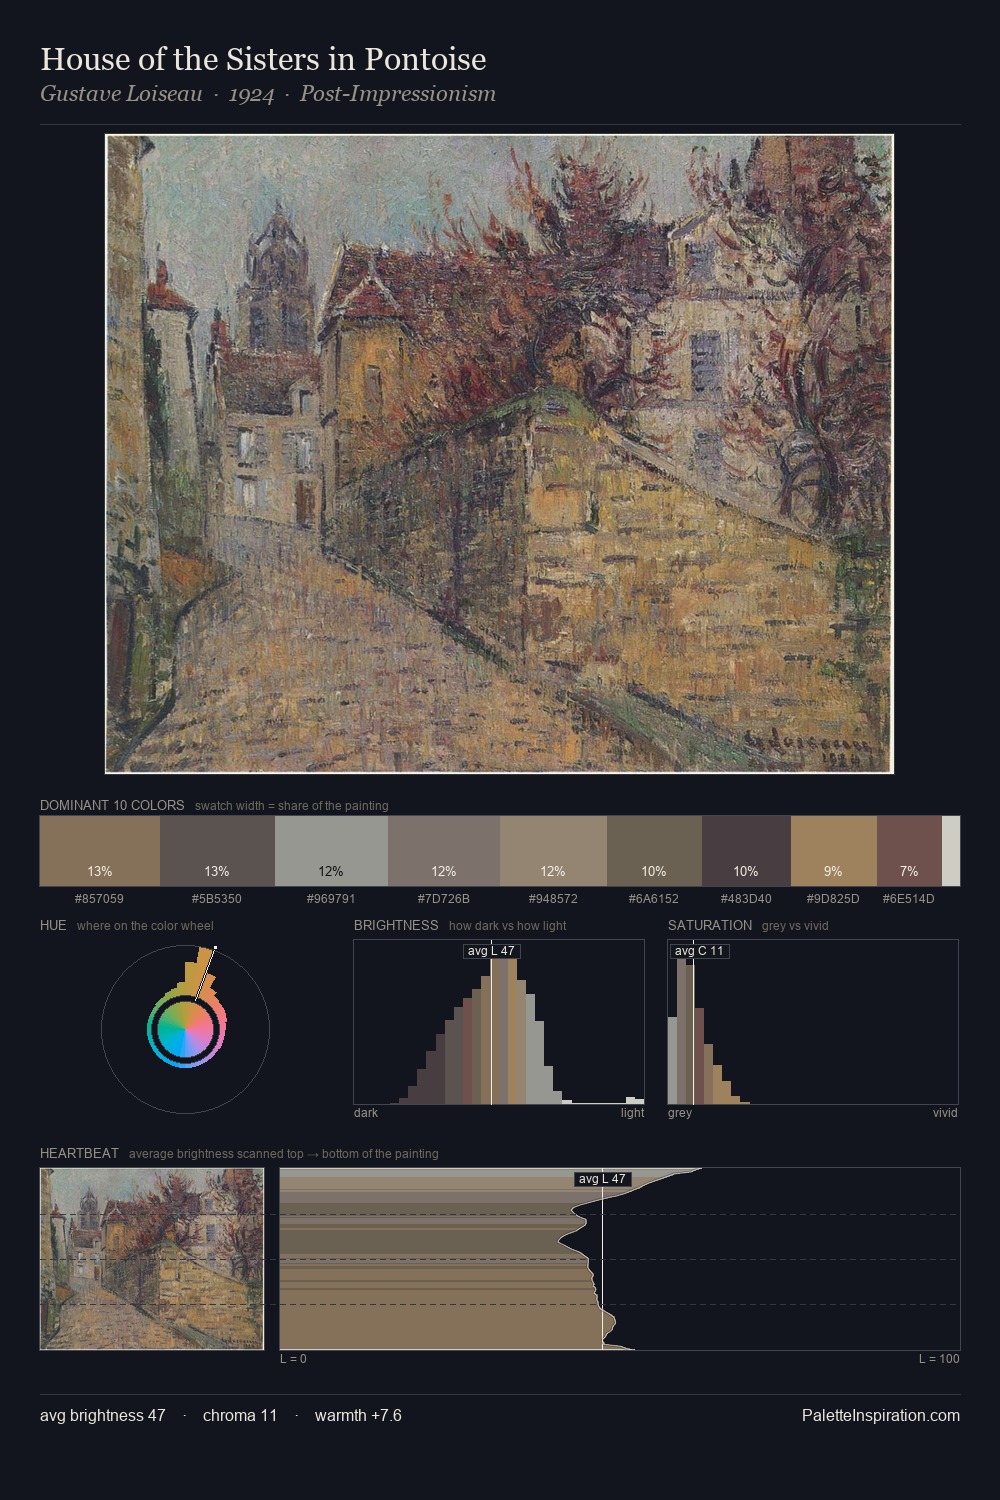Click the hex code #857059 label
This screenshot has height=1500, width=1000.
[100, 899]
